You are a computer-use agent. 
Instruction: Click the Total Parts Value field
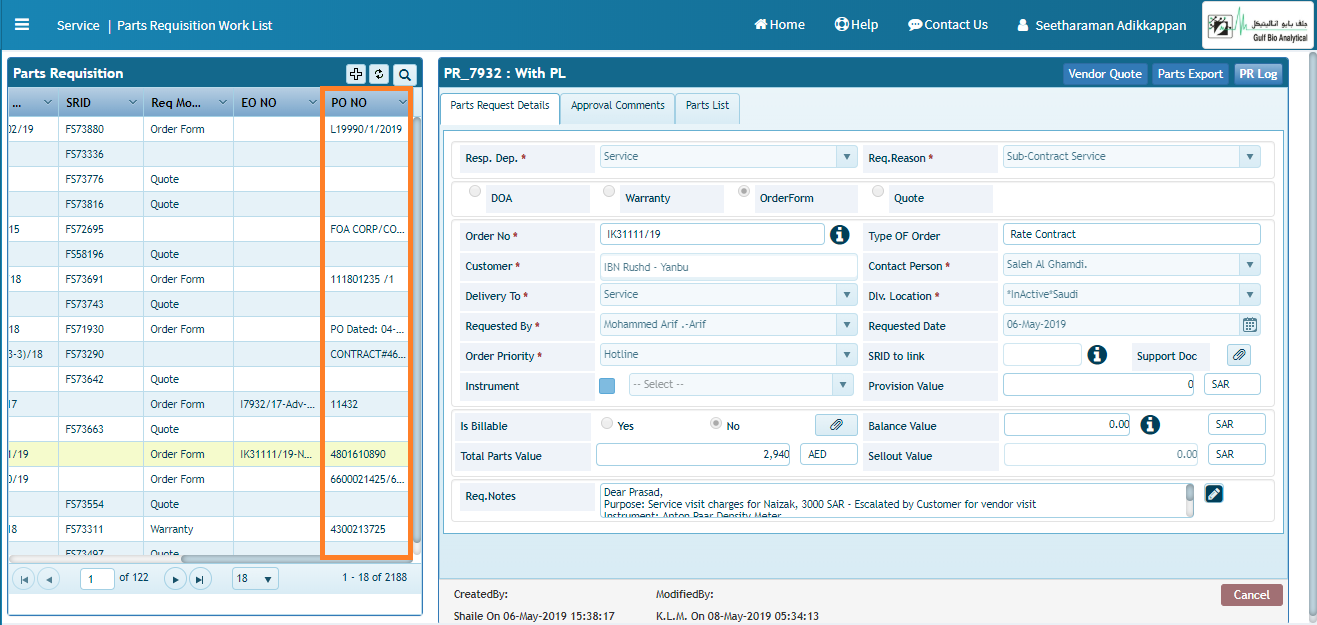coord(695,454)
